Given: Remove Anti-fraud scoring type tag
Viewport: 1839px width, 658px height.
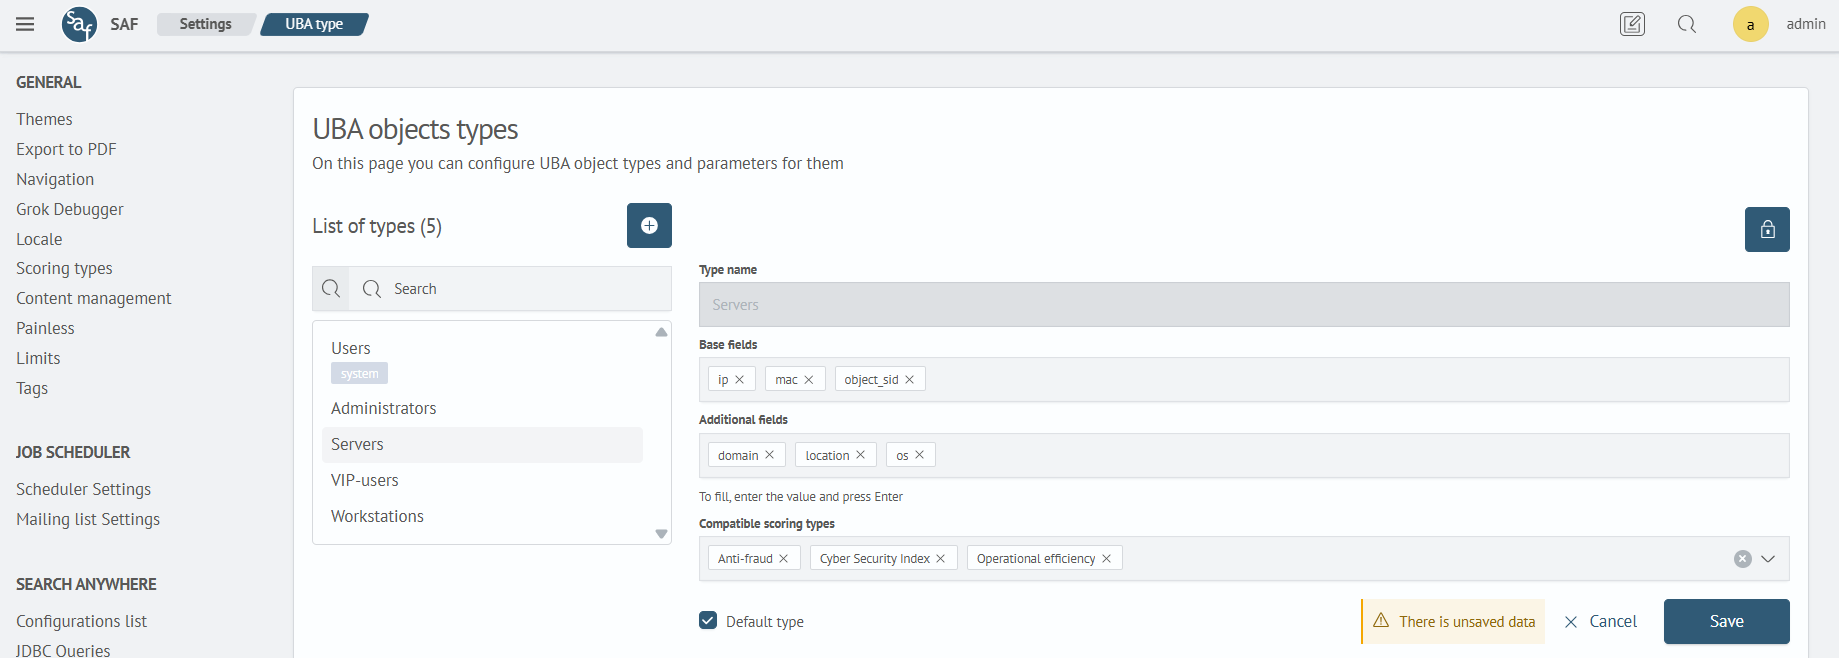Looking at the screenshot, I should [x=784, y=559].
